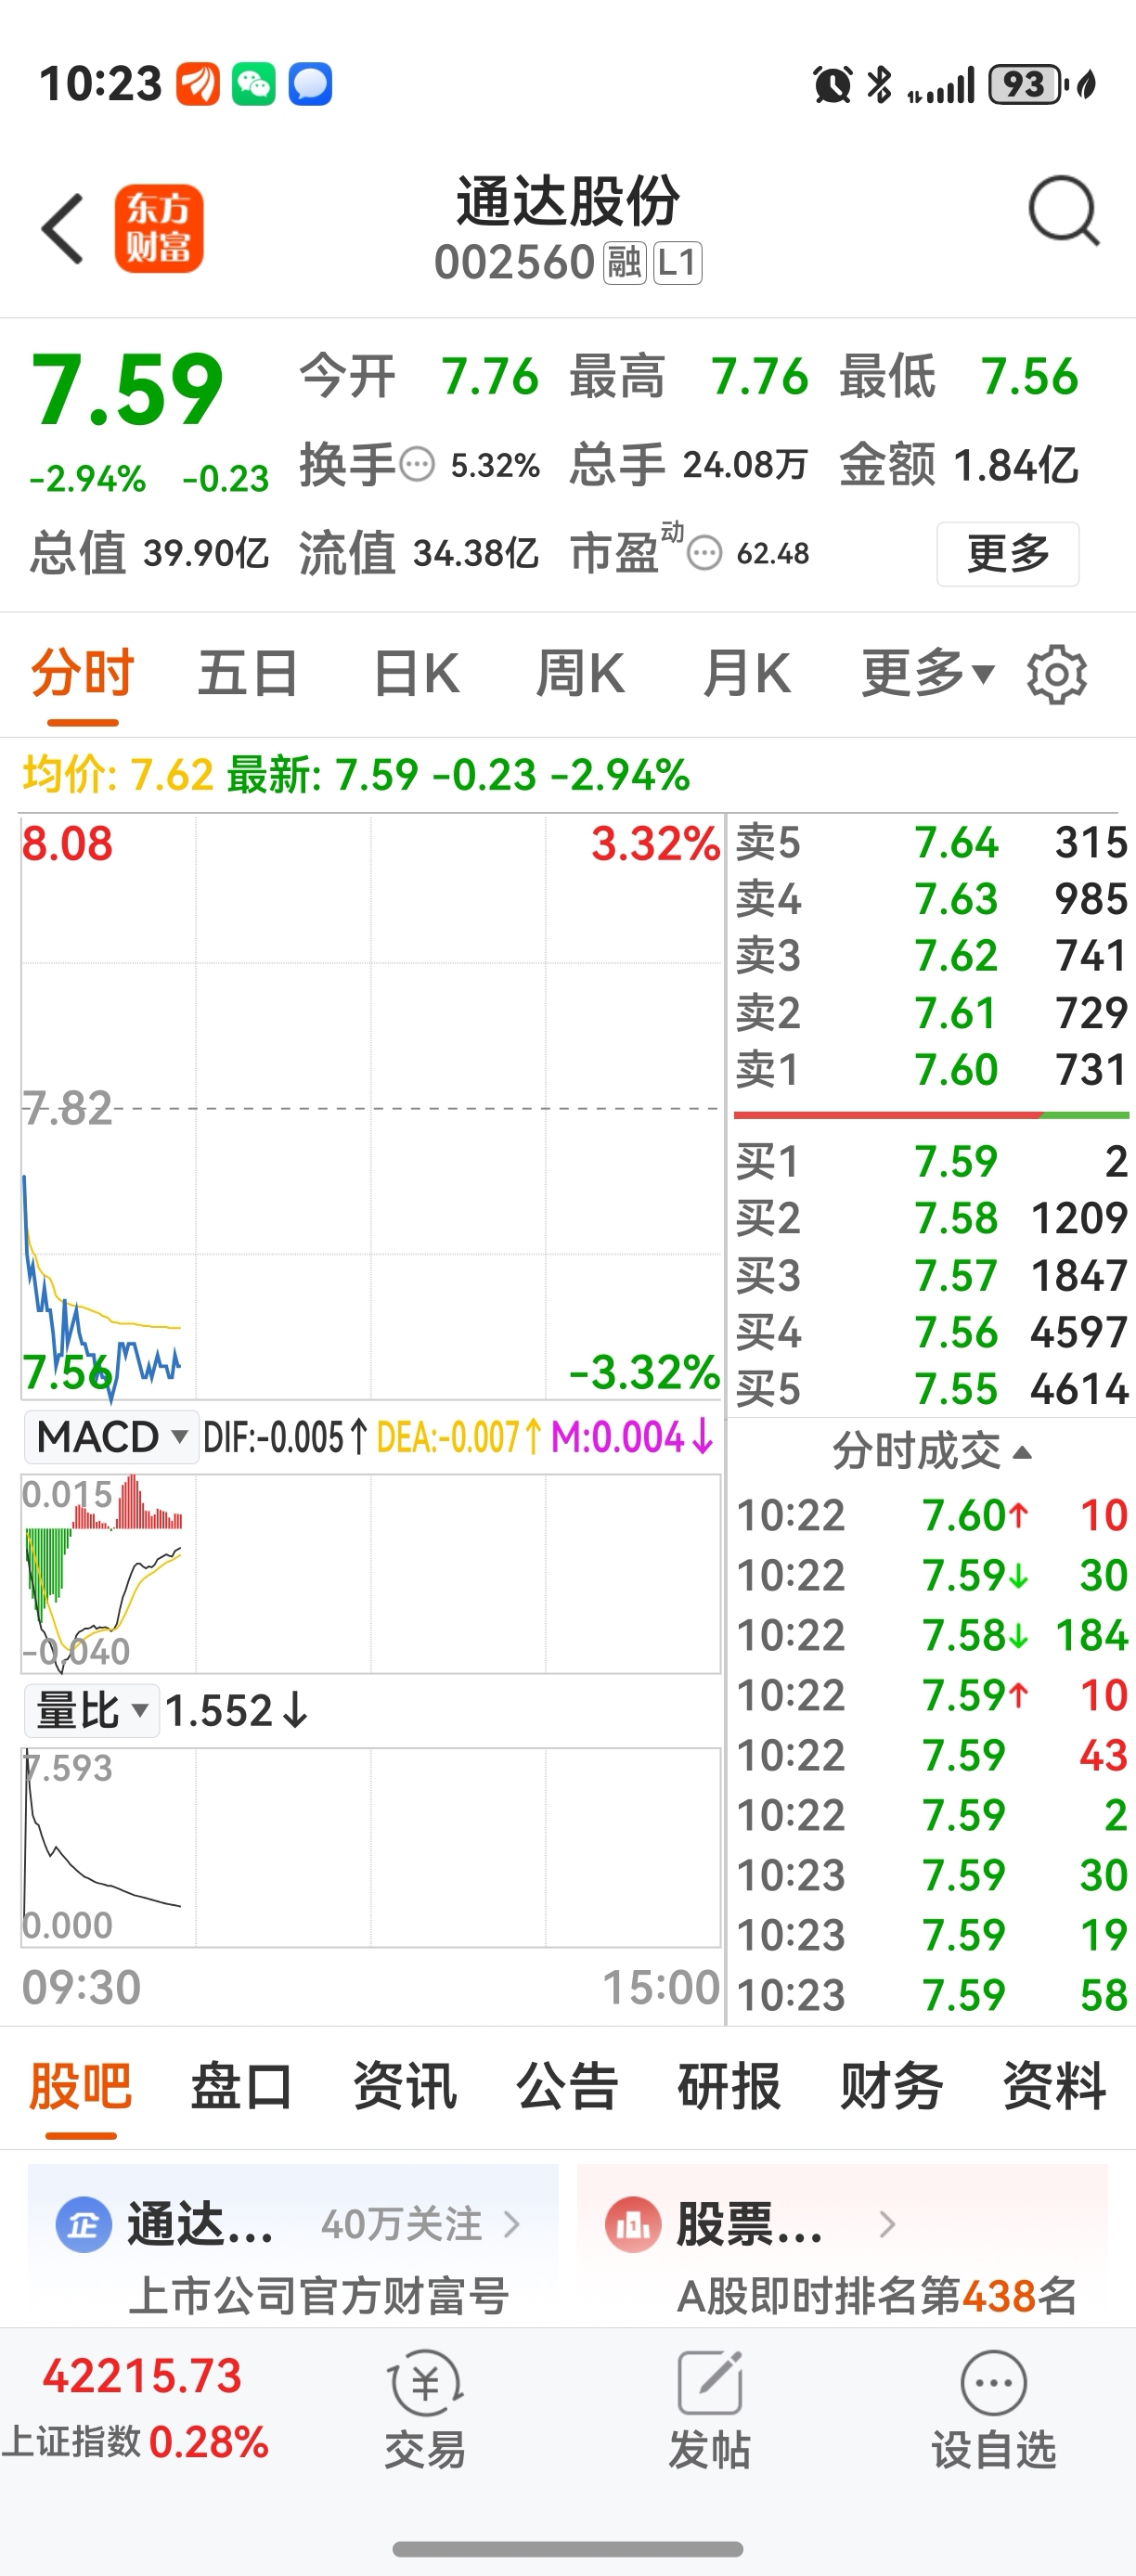Expand the 更多 chart period dropdown
This screenshot has height=2576, width=1136.
(x=929, y=673)
